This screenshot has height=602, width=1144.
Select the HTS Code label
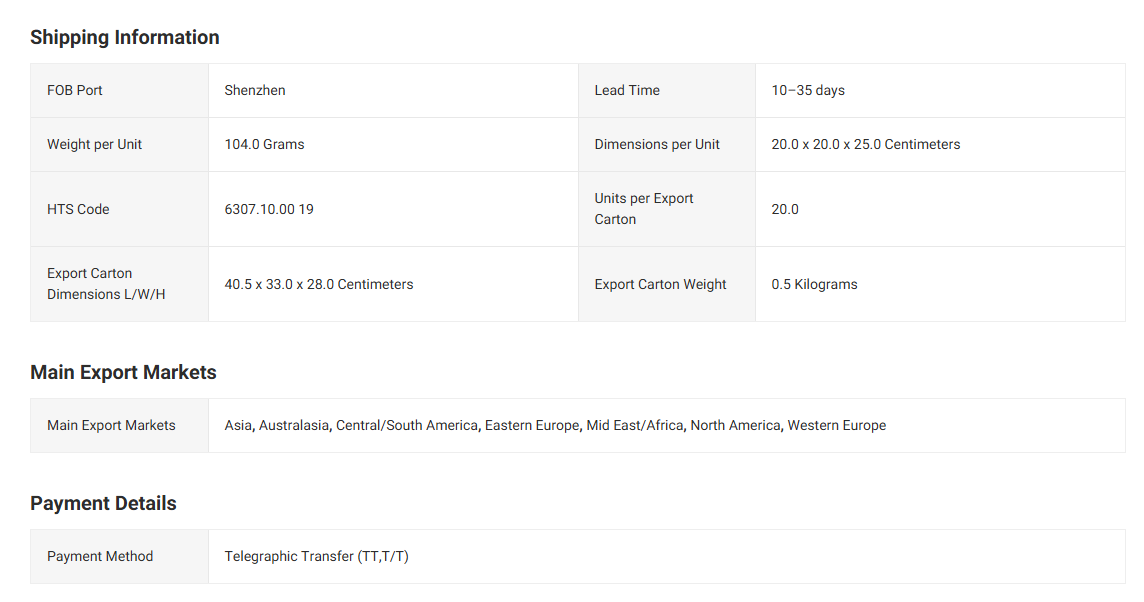tap(78, 209)
